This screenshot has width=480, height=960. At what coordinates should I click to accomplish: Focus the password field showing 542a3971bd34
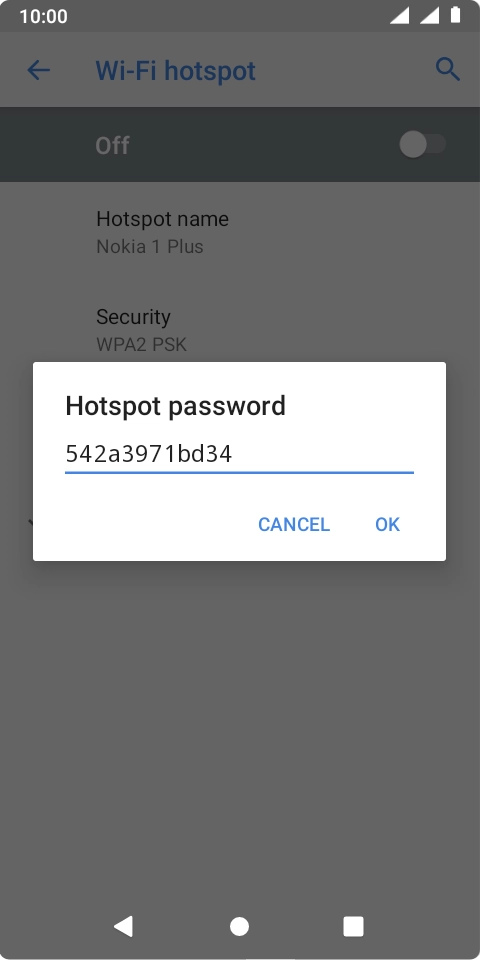239,454
